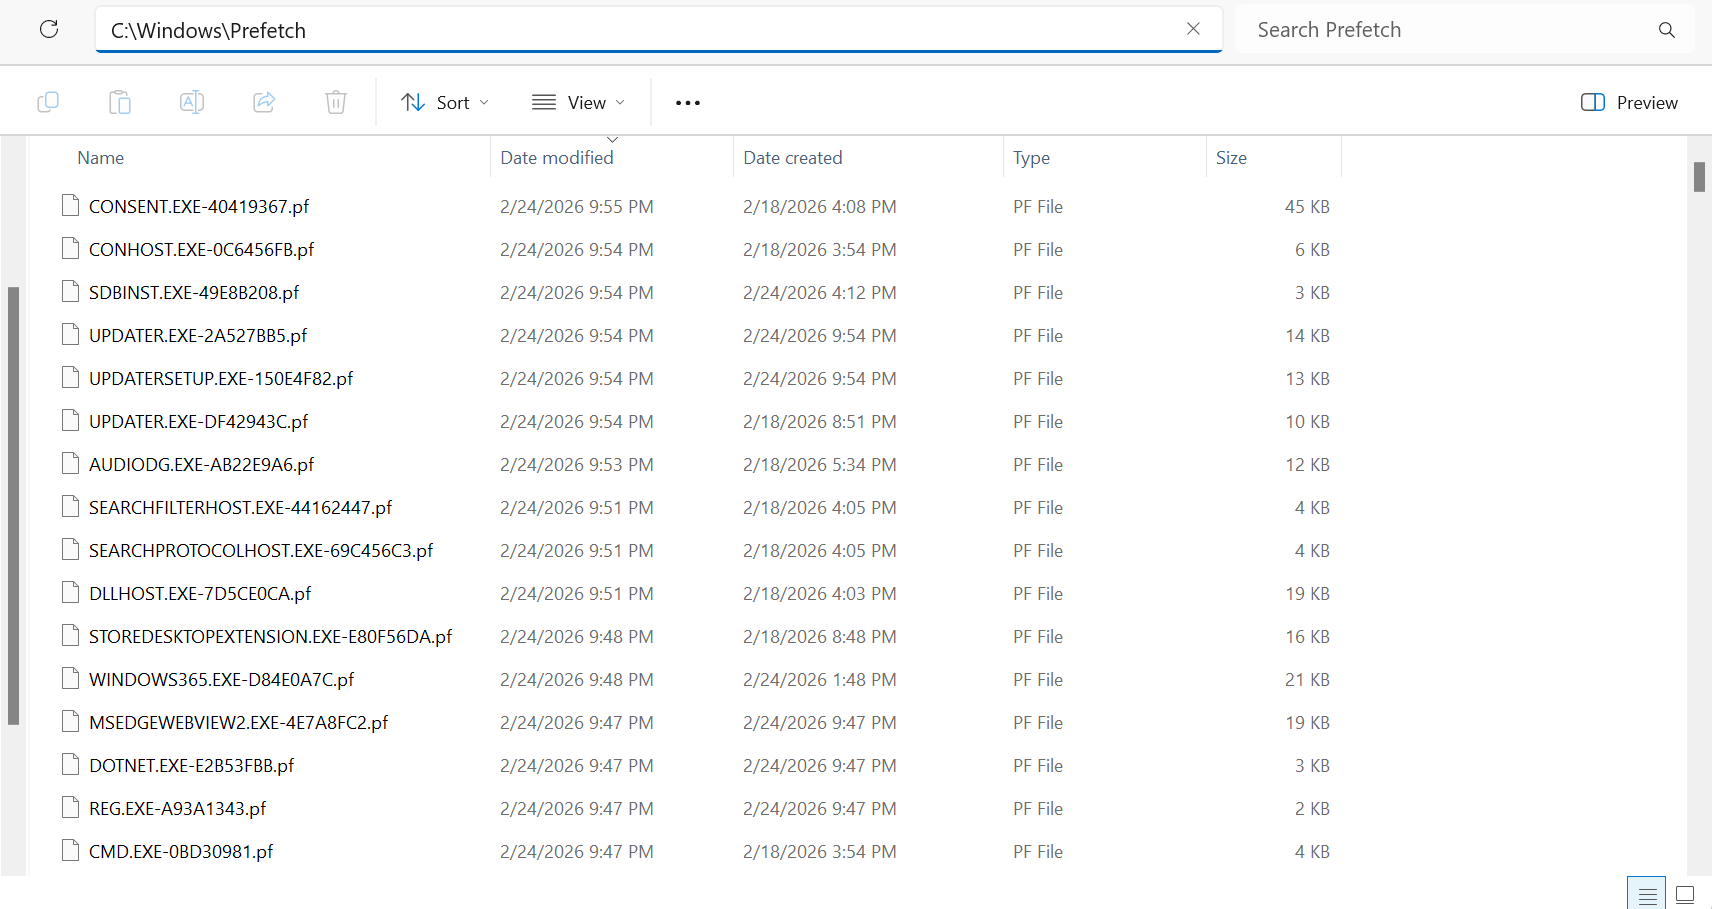1712x909 pixels.
Task: Click the Share toolbar icon
Action: [264, 102]
